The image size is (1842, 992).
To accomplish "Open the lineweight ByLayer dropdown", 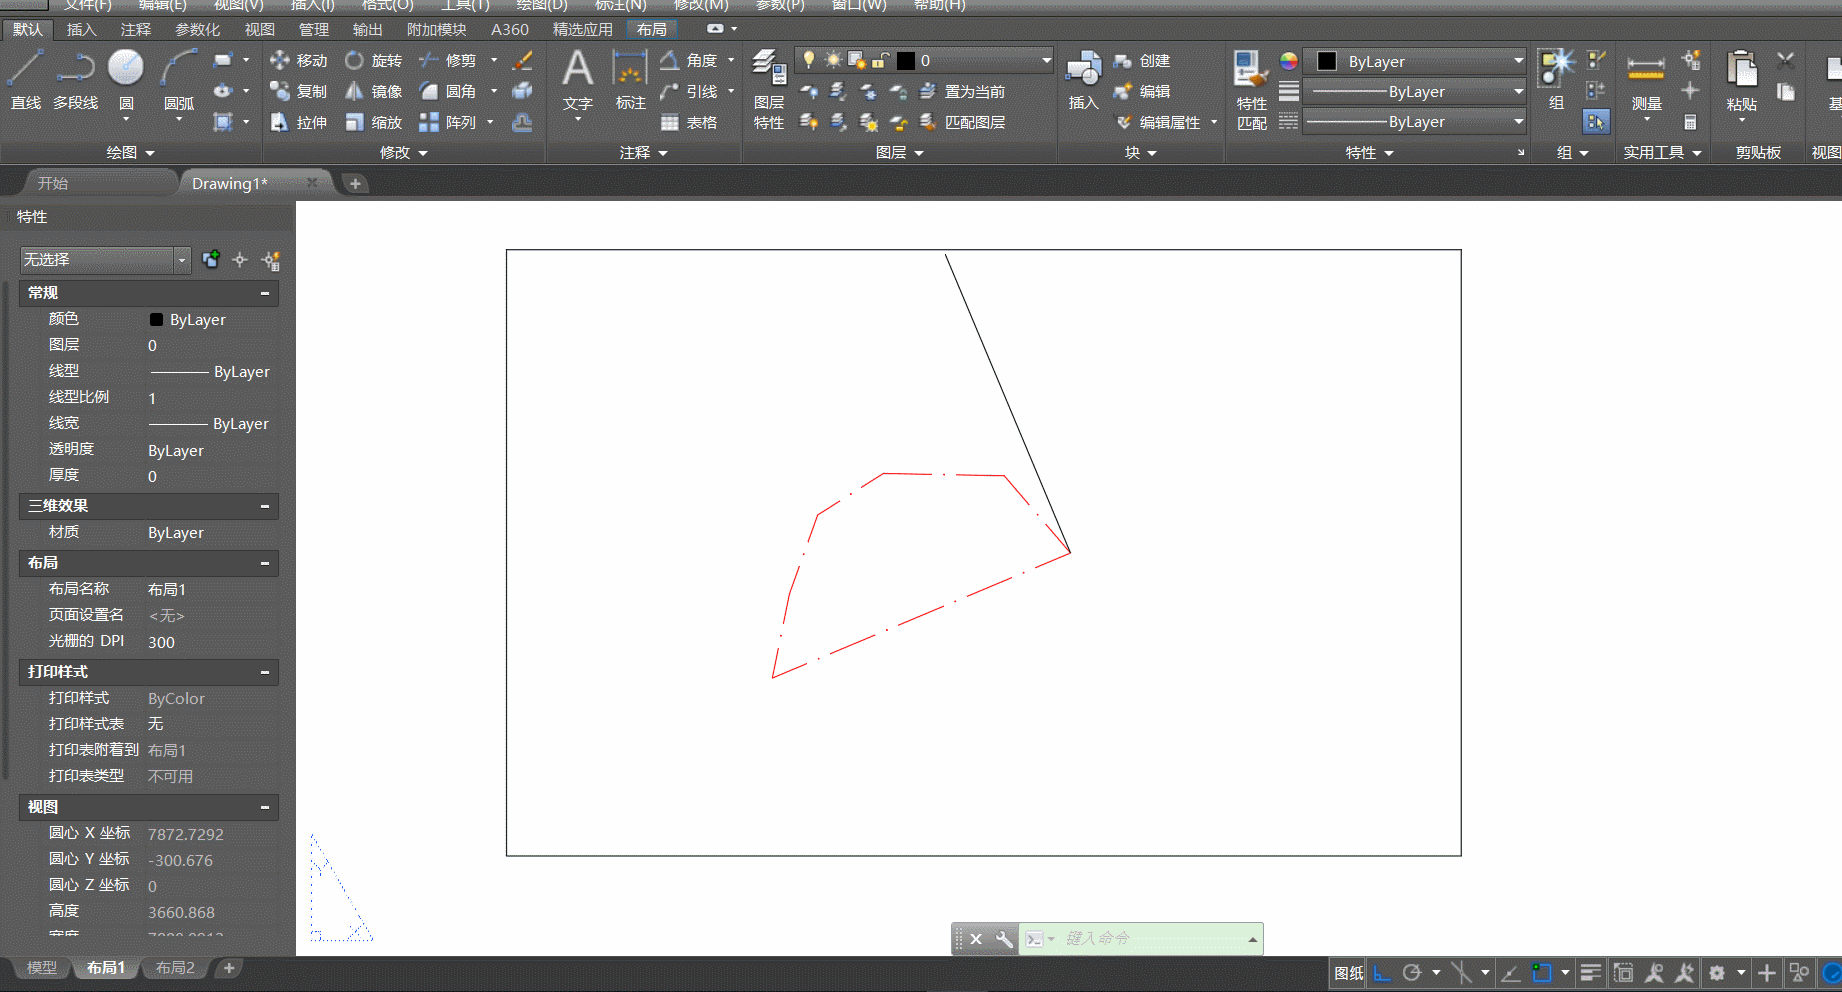I will (x=1518, y=92).
